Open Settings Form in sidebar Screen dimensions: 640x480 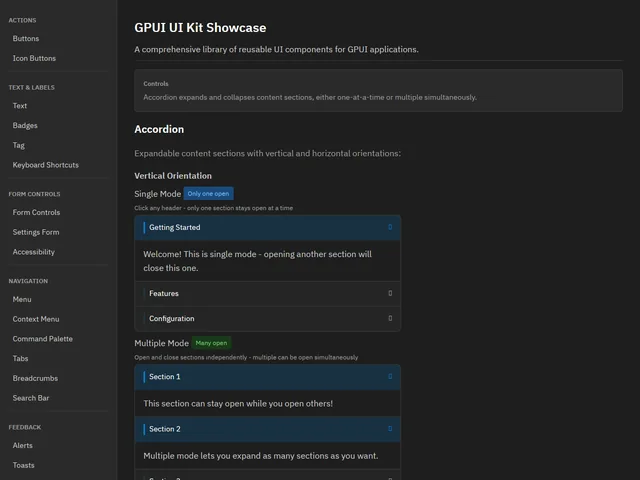tap(36, 232)
